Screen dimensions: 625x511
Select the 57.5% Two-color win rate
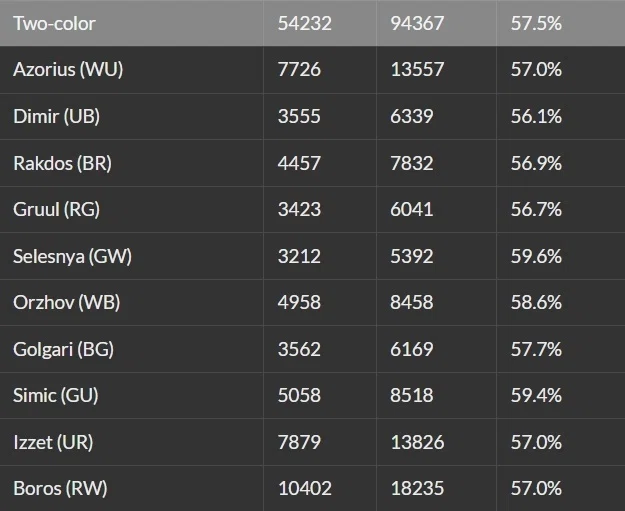[x=536, y=24]
